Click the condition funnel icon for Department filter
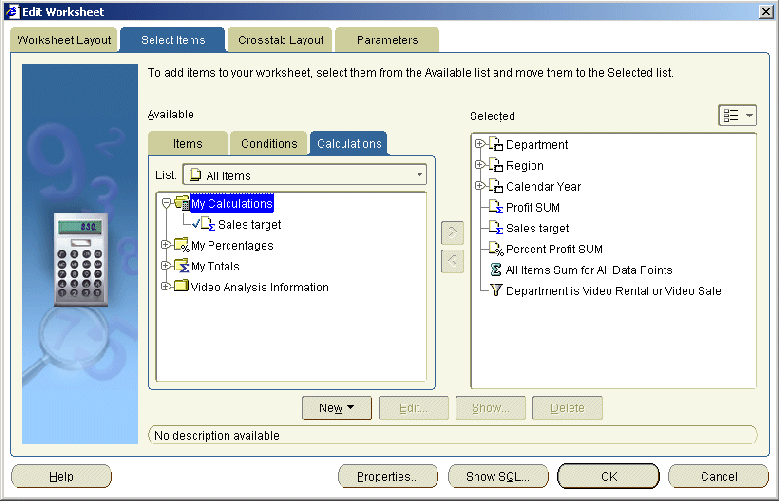 pyautogui.click(x=496, y=290)
